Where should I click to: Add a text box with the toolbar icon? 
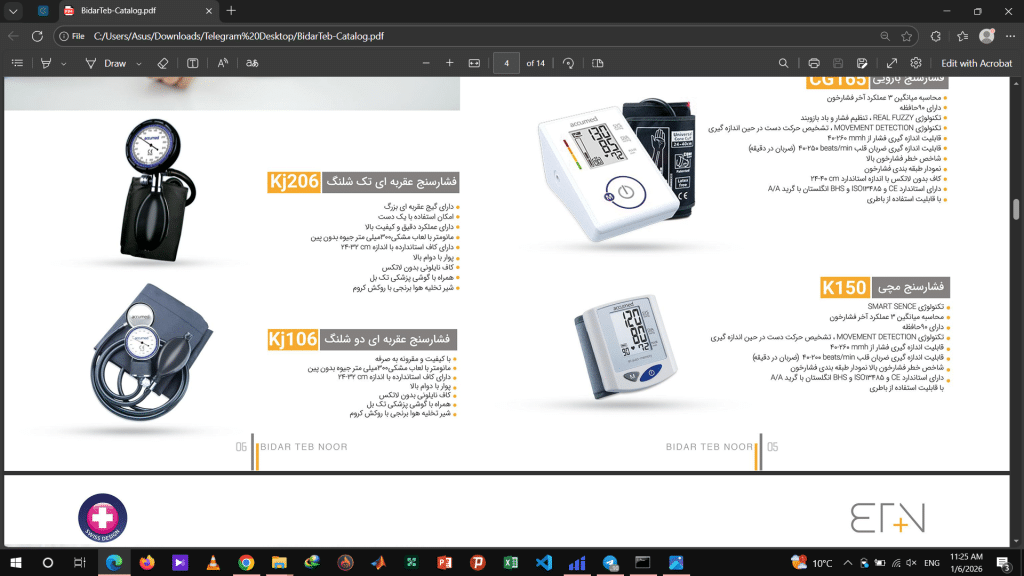[x=193, y=63]
